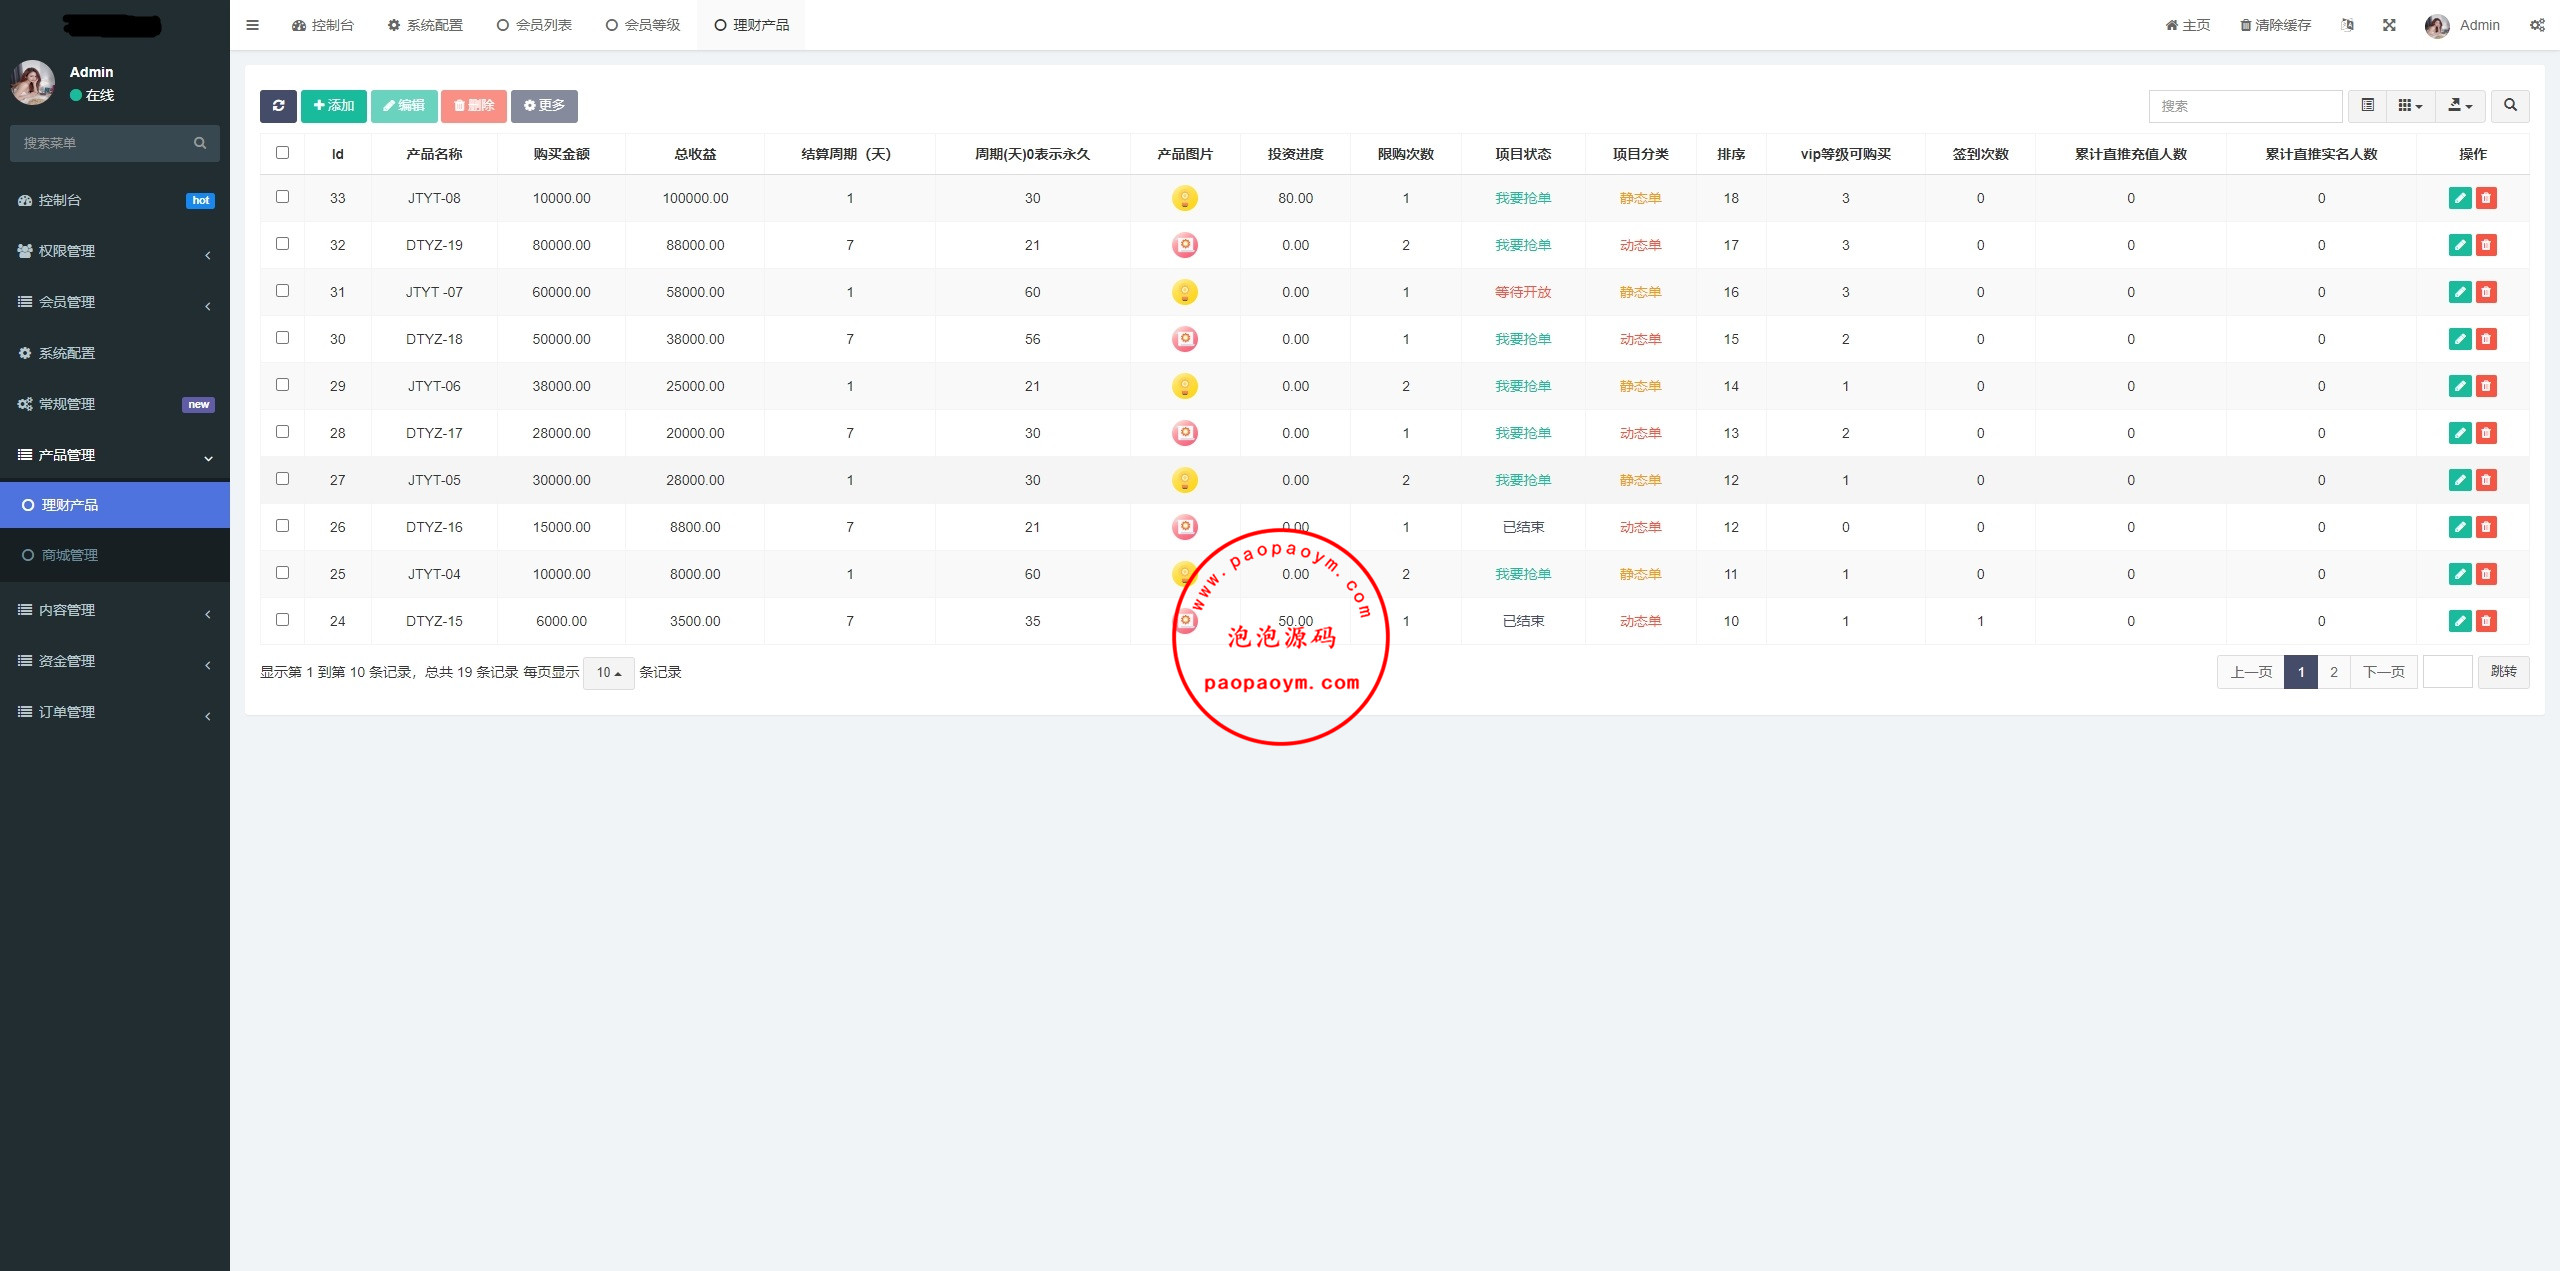Click 清除缓存 in top bar

tap(2275, 25)
